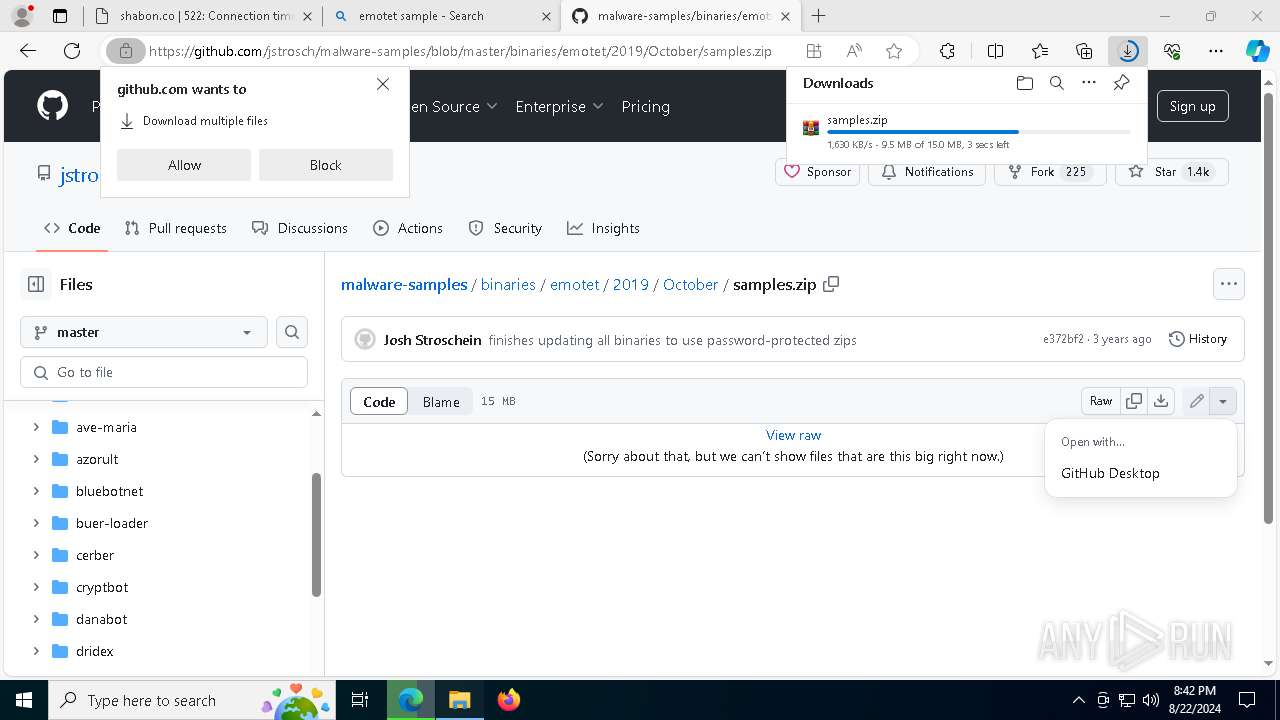Open downloads folder icon
The image size is (1280, 720).
coord(1024,83)
